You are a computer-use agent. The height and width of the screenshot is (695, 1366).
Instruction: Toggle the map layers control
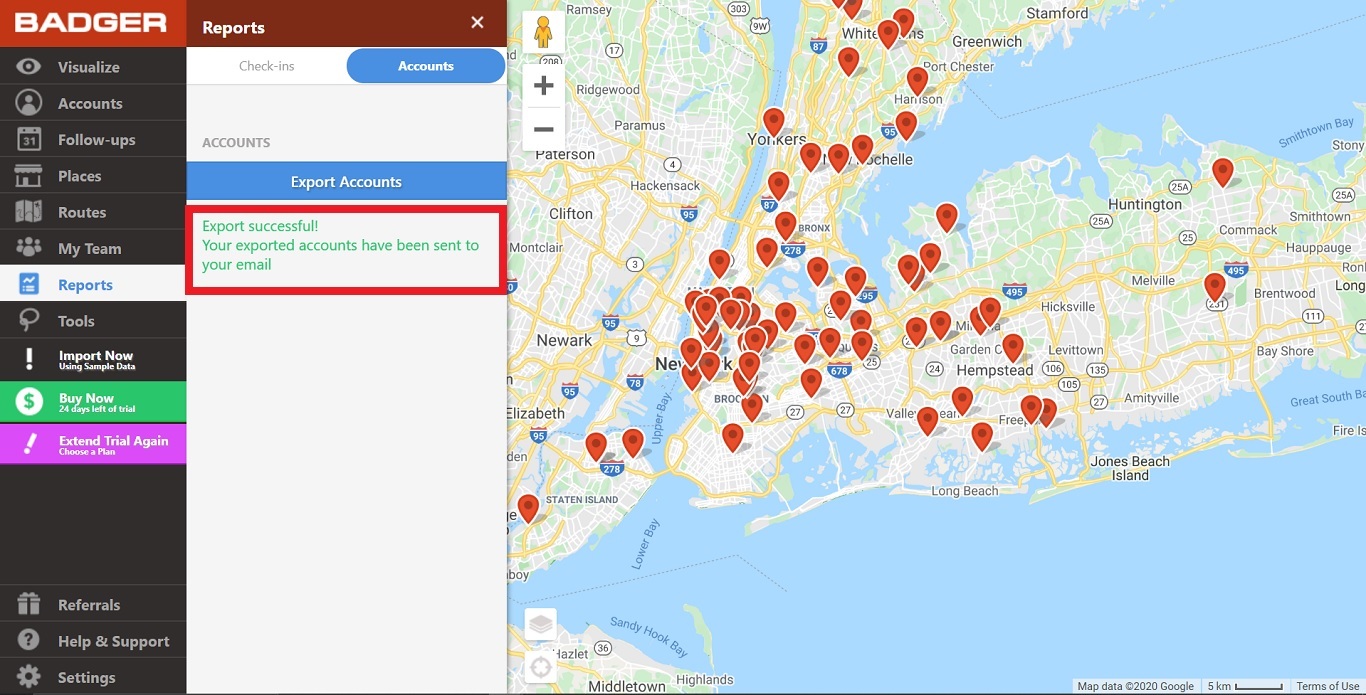(x=540, y=623)
